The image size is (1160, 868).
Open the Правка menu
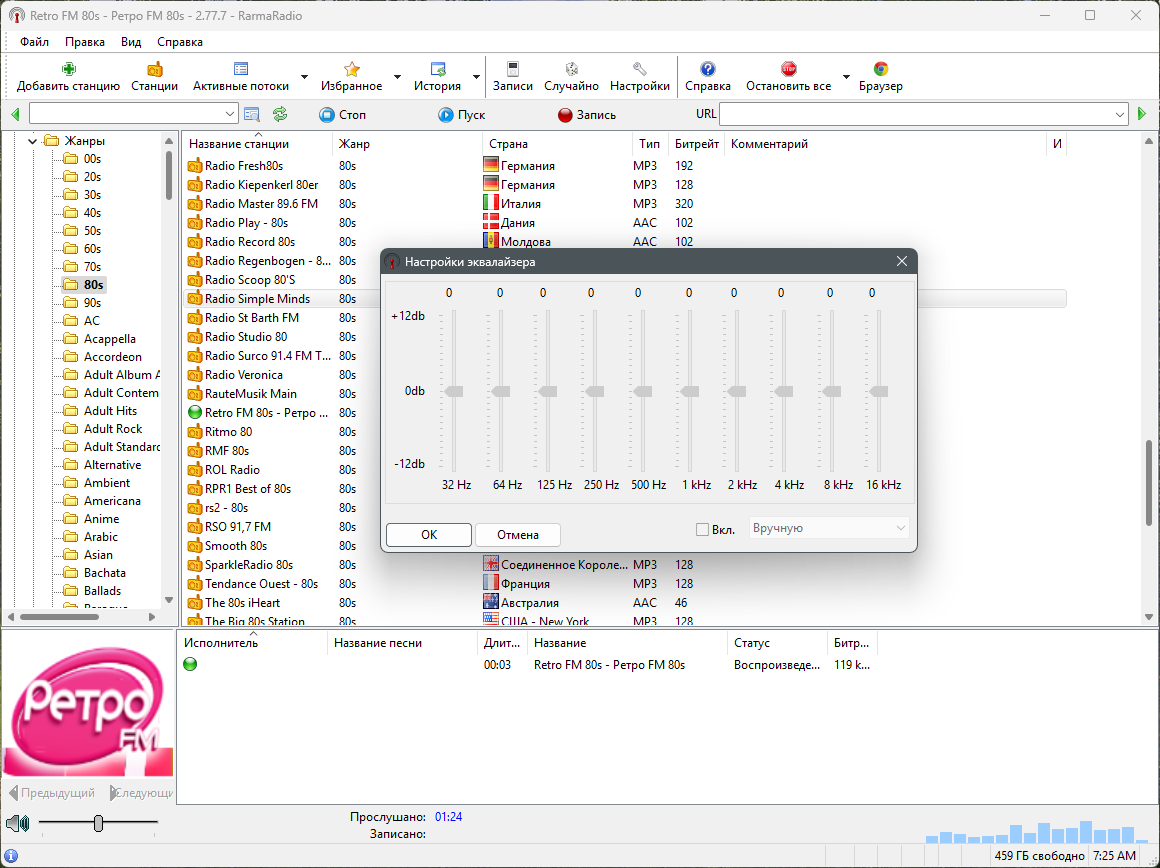point(85,42)
